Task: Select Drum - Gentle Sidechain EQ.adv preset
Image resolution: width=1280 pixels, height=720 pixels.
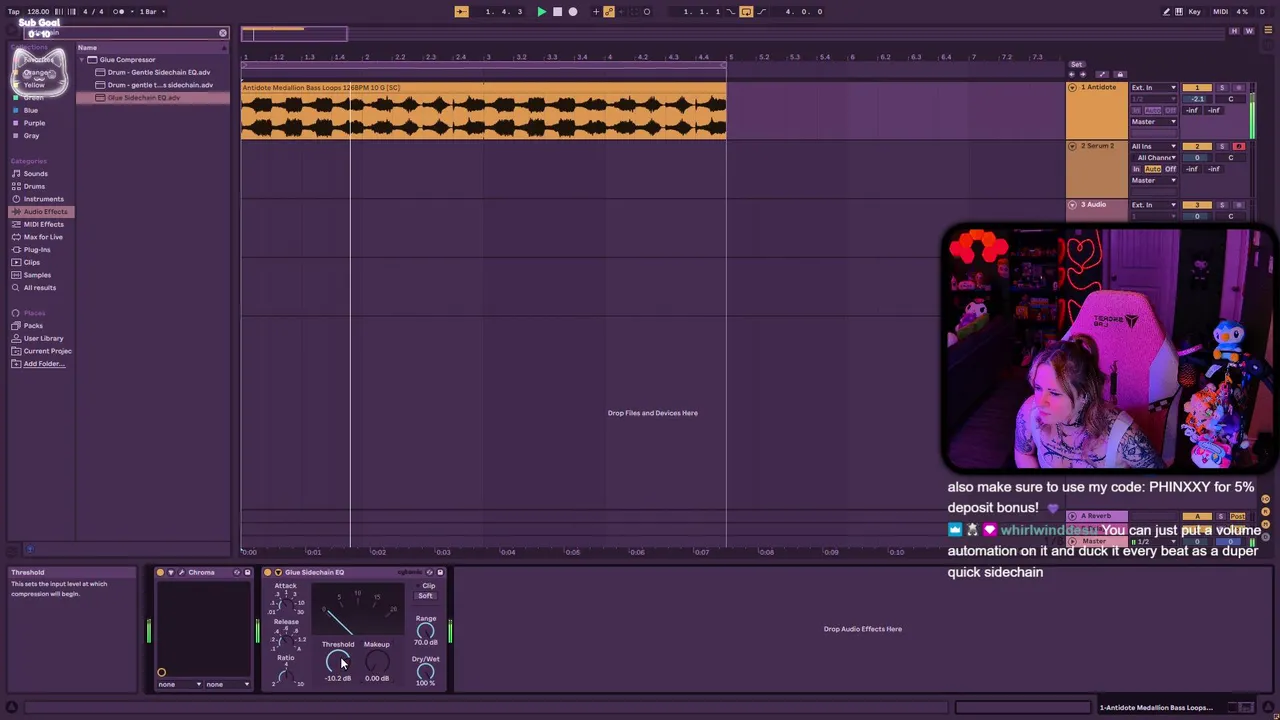Action: click(158, 73)
